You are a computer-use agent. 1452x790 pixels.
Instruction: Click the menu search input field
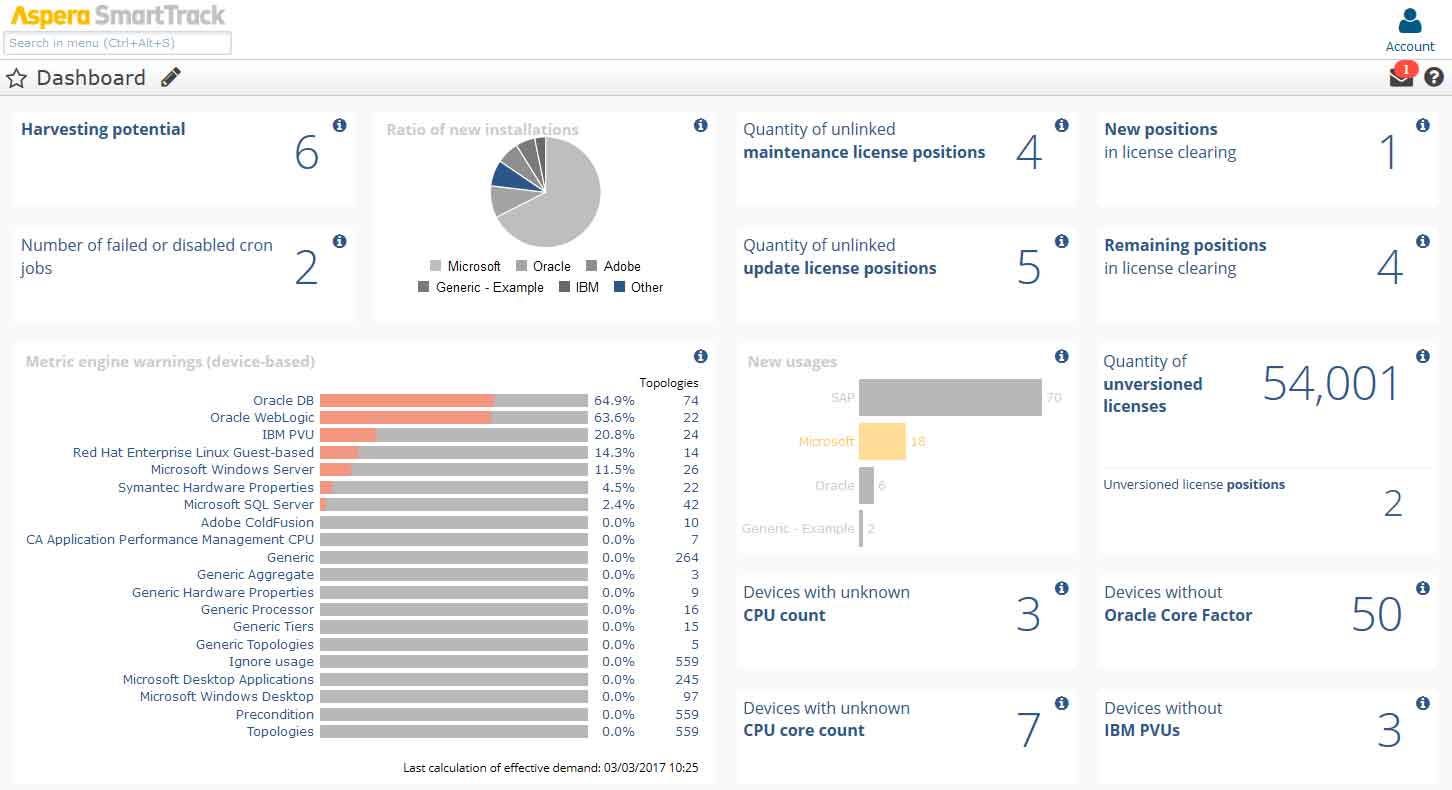(x=117, y=43)
